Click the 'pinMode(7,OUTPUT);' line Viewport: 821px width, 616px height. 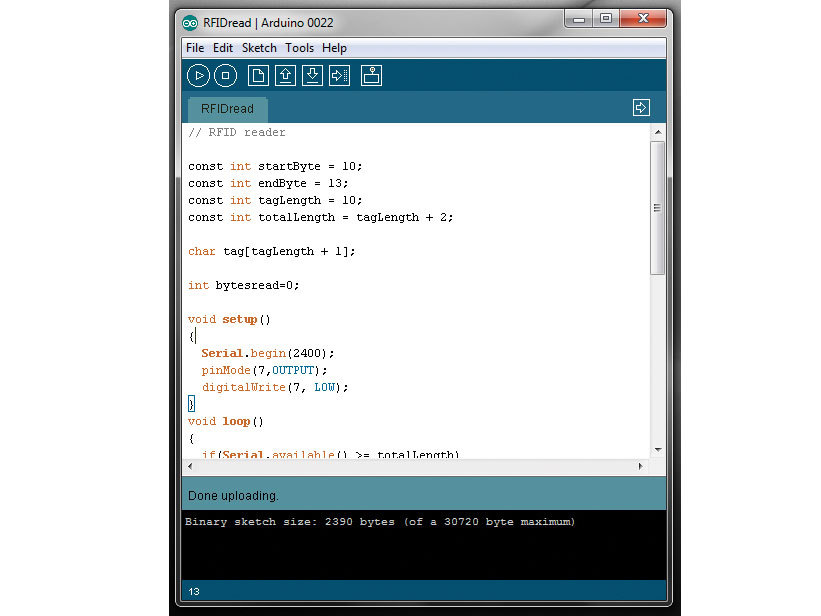click(264, 370)
